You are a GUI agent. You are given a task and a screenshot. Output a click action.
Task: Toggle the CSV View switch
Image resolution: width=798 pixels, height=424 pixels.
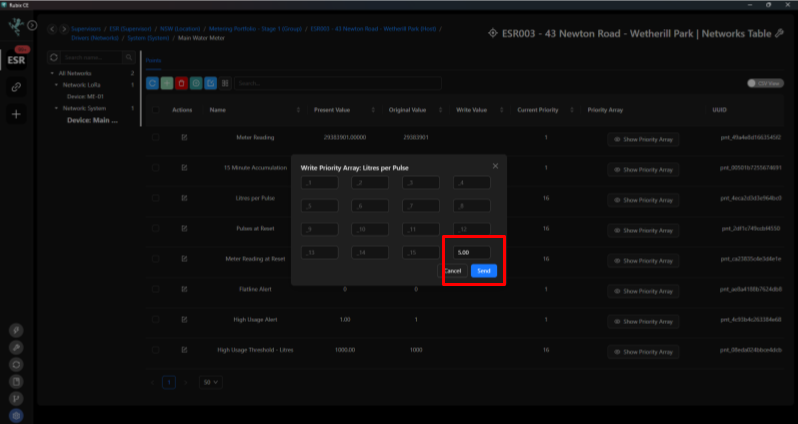click(x=765, y=83)
